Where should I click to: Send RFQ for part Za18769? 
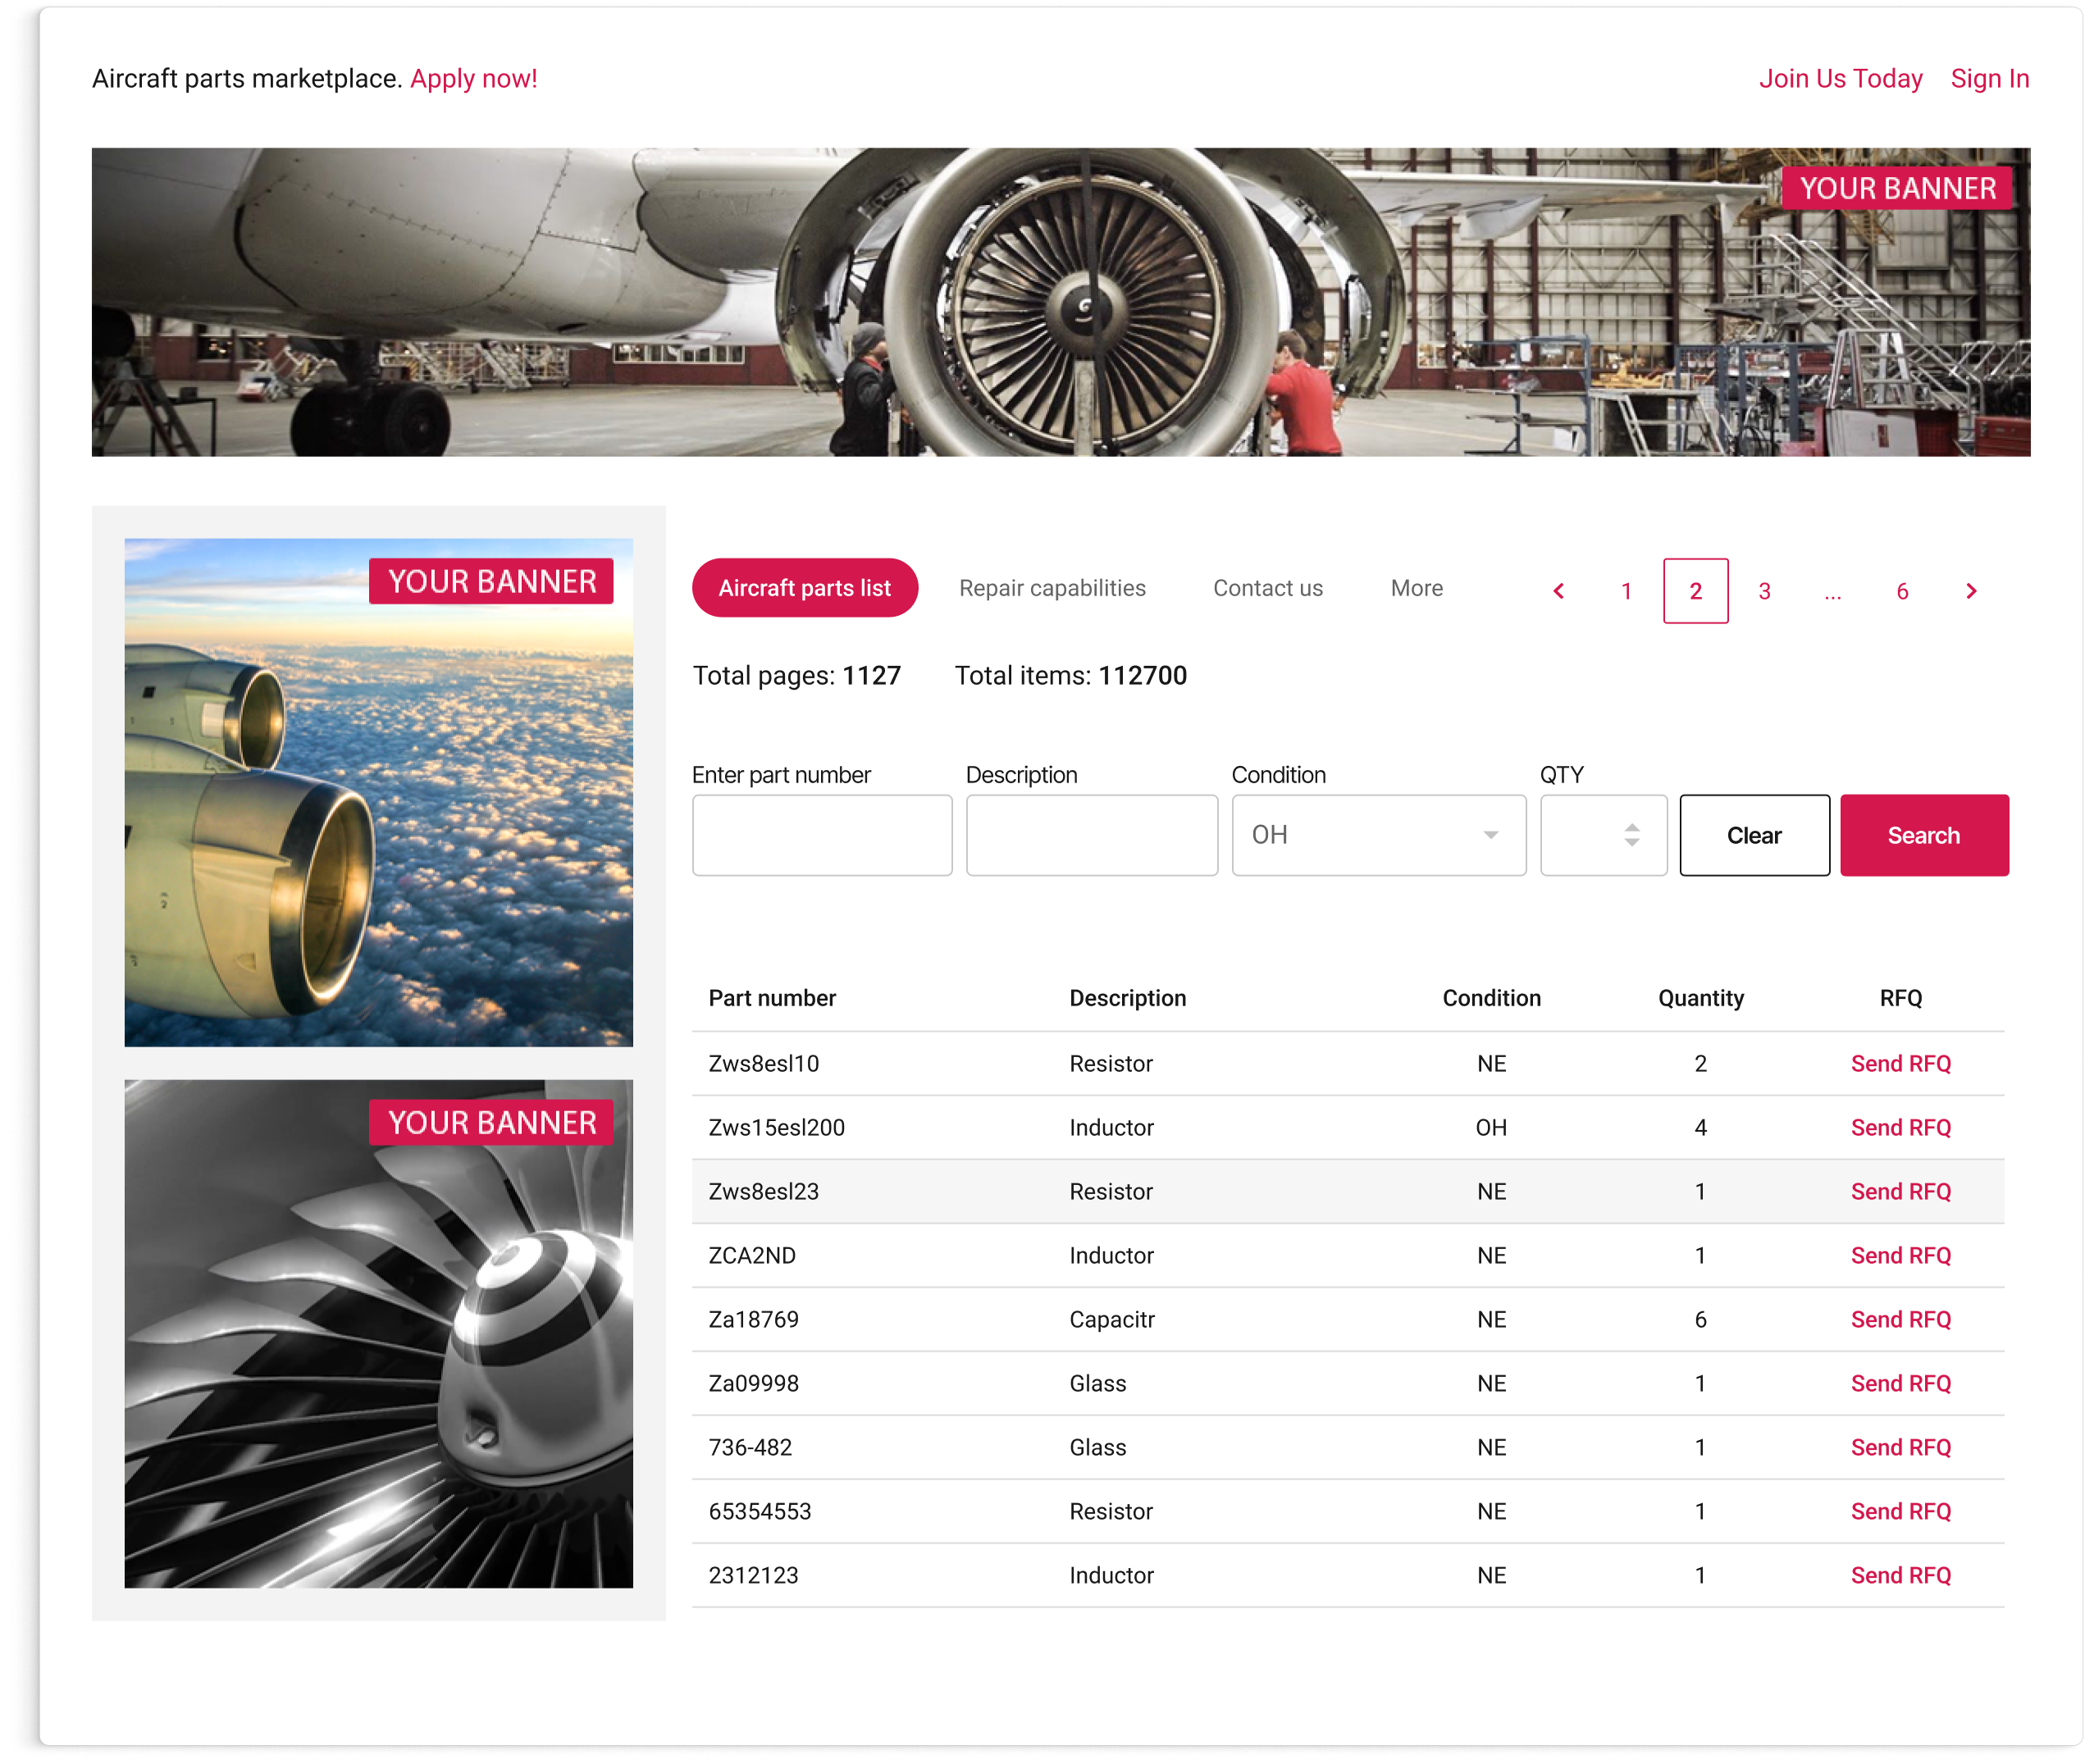point(1900,1319)
